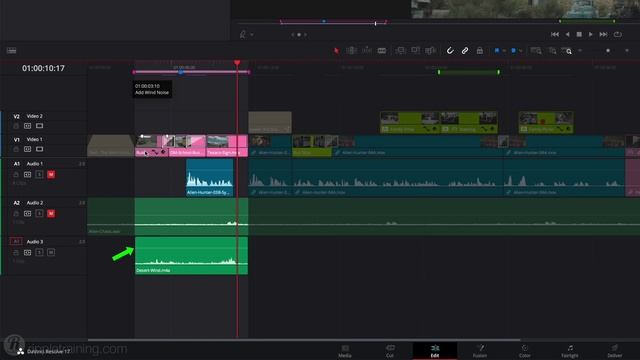This screenshot has height=360, width=640.
Task: Solo the Audio 1 track
Action: coord(39,174)
